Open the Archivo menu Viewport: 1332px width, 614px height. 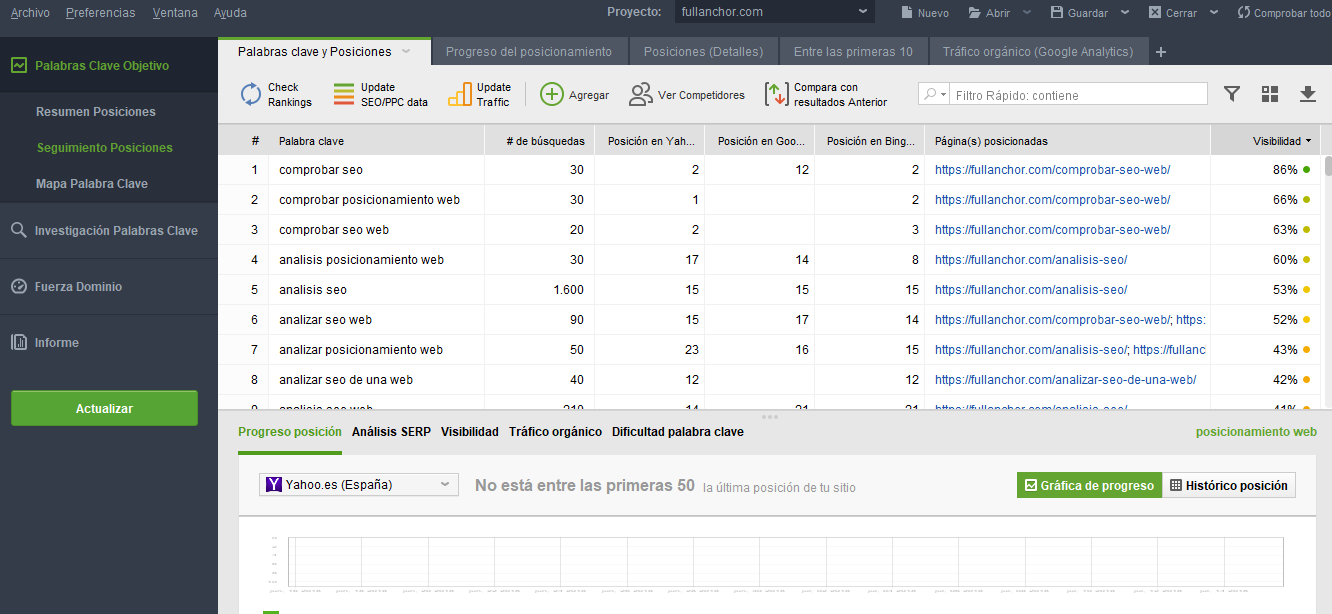(x=30, y=13)
